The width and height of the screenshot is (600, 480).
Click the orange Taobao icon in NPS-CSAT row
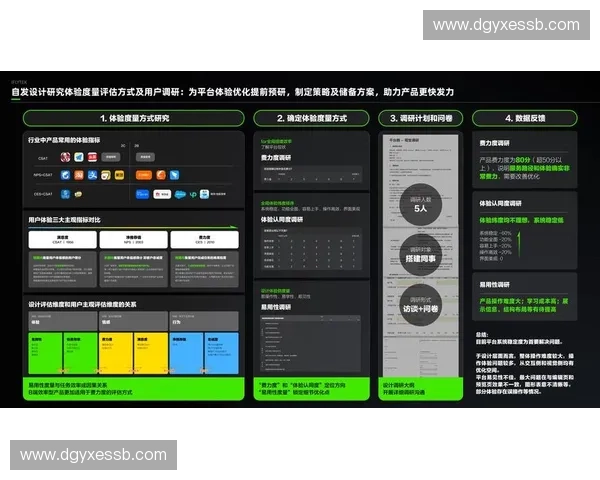tap(78, 174)
